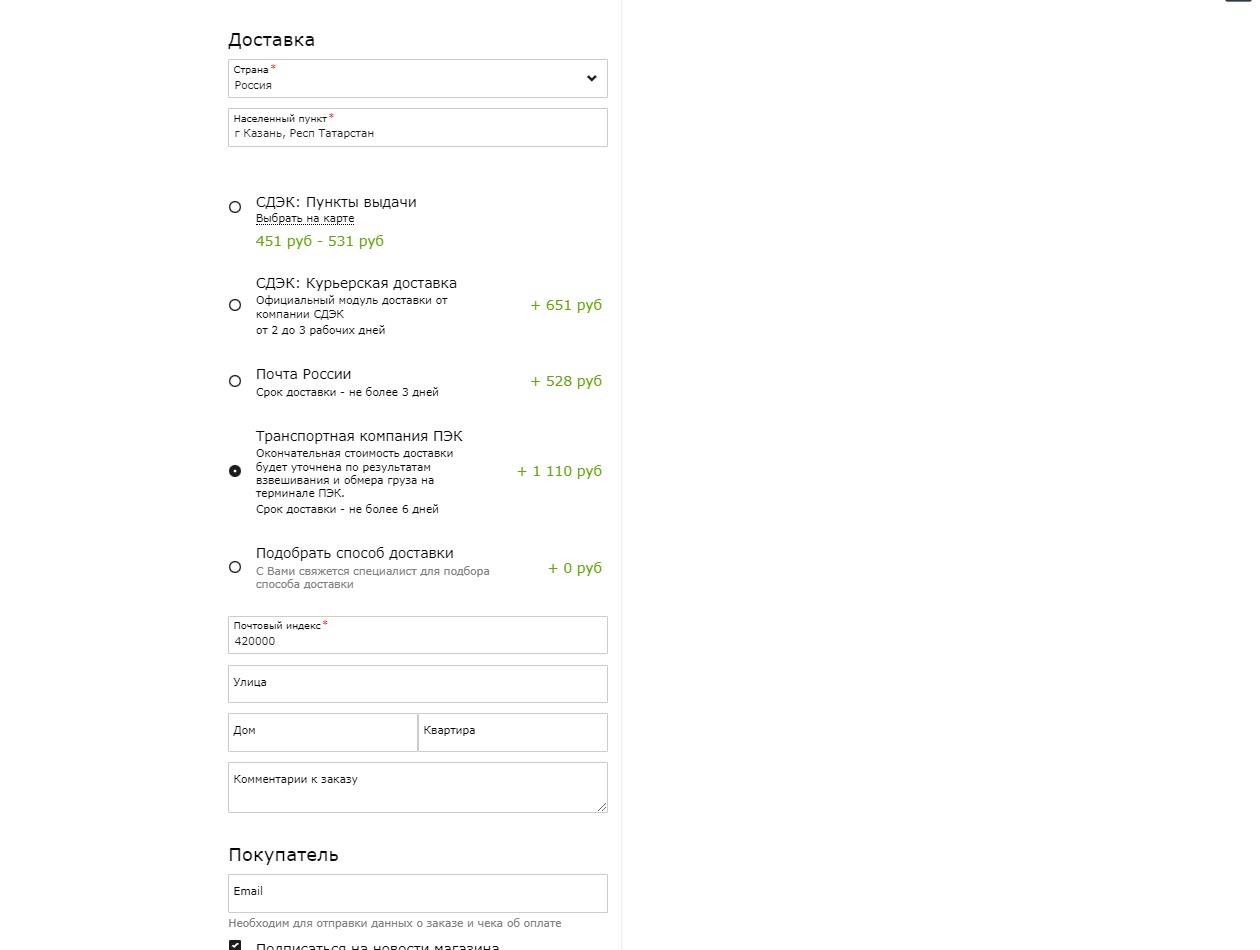Click the Почта России title label

coord(304,374)
